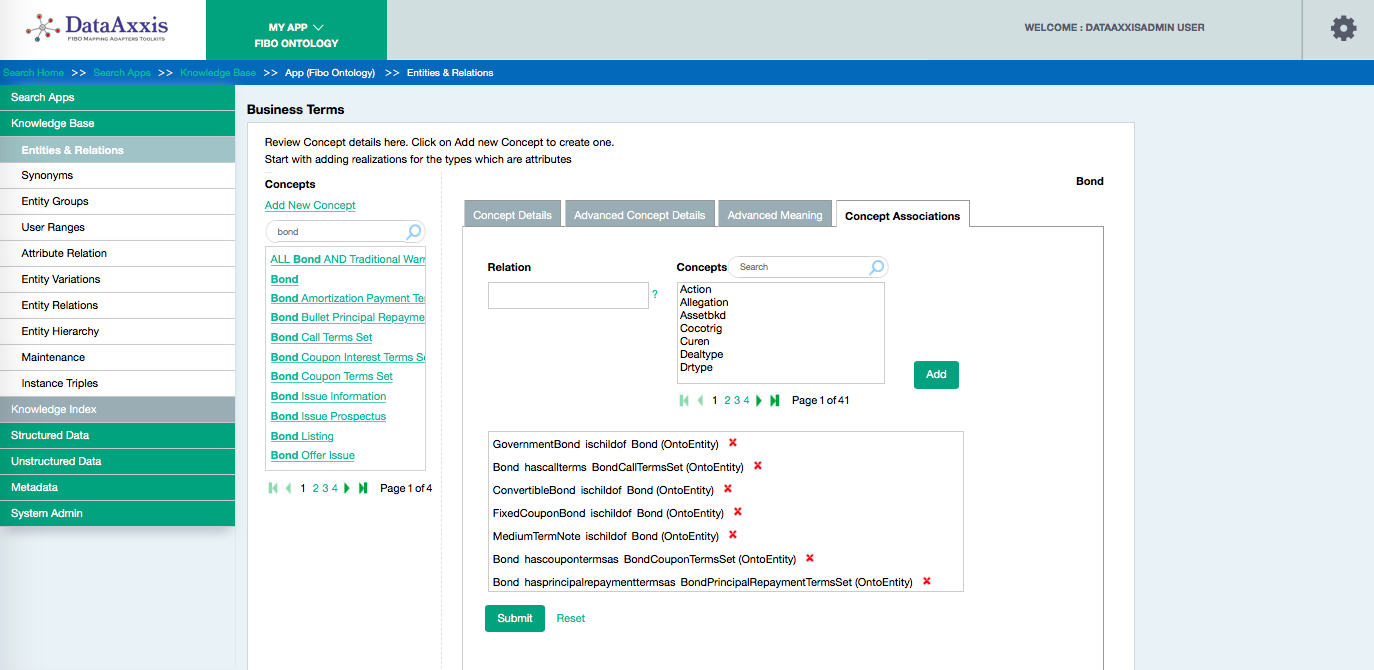The image size is (1374, 670).
Task: Remove the GovernmentBond ischildof Bond association
Action: [x=732, y=443]
